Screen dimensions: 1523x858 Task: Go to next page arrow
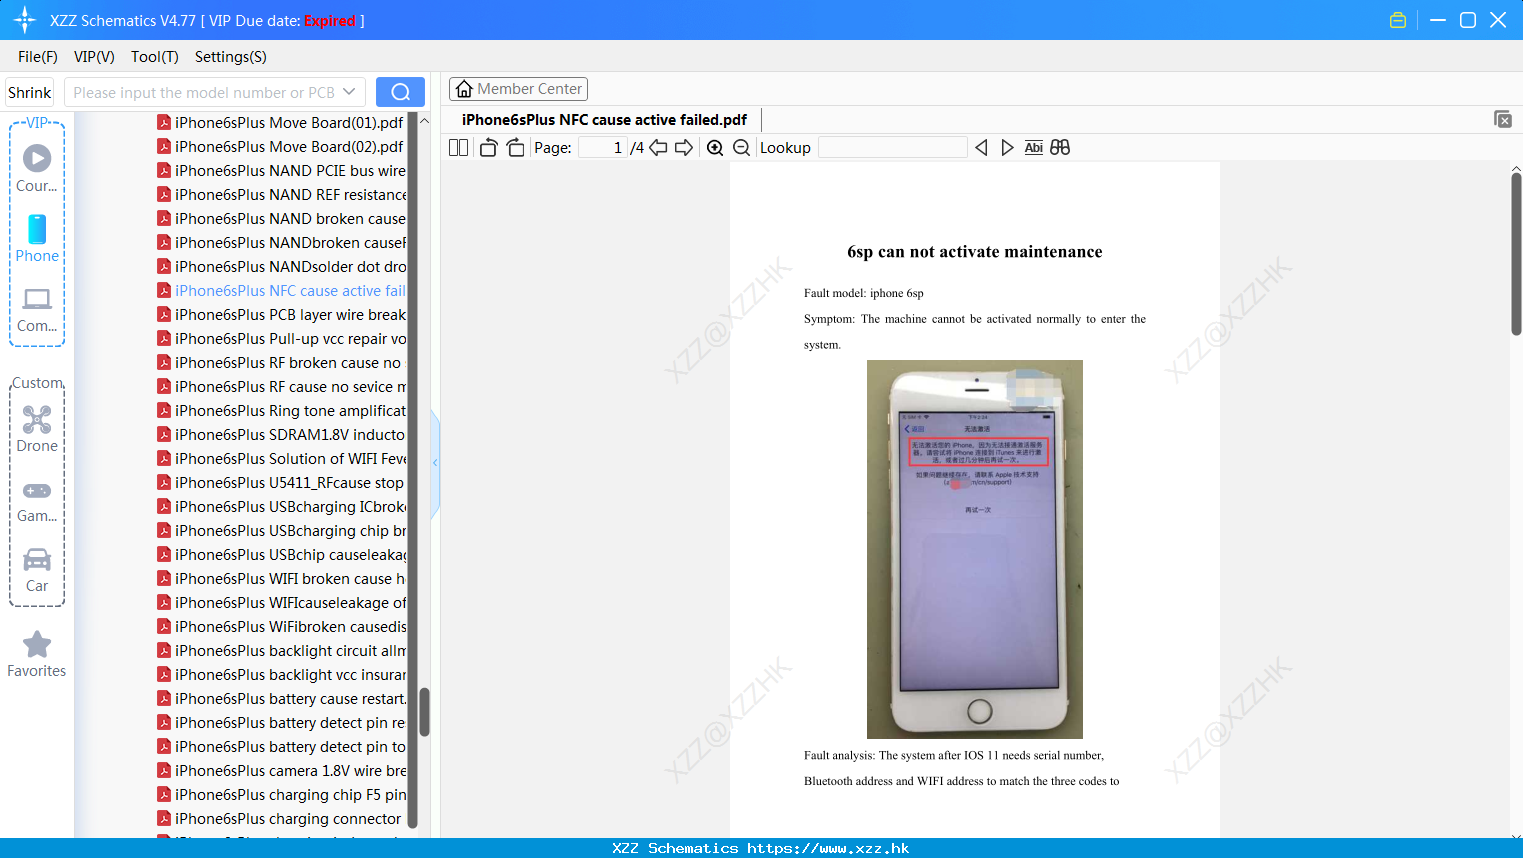pyautogui.click(x=684, y=148)
